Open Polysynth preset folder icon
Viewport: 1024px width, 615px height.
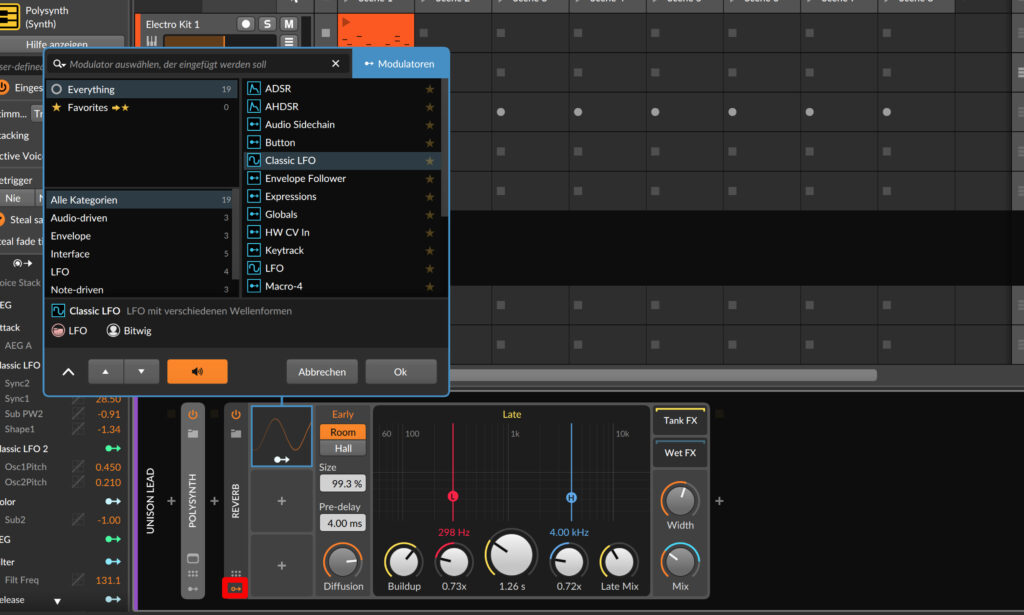[193, 434]
